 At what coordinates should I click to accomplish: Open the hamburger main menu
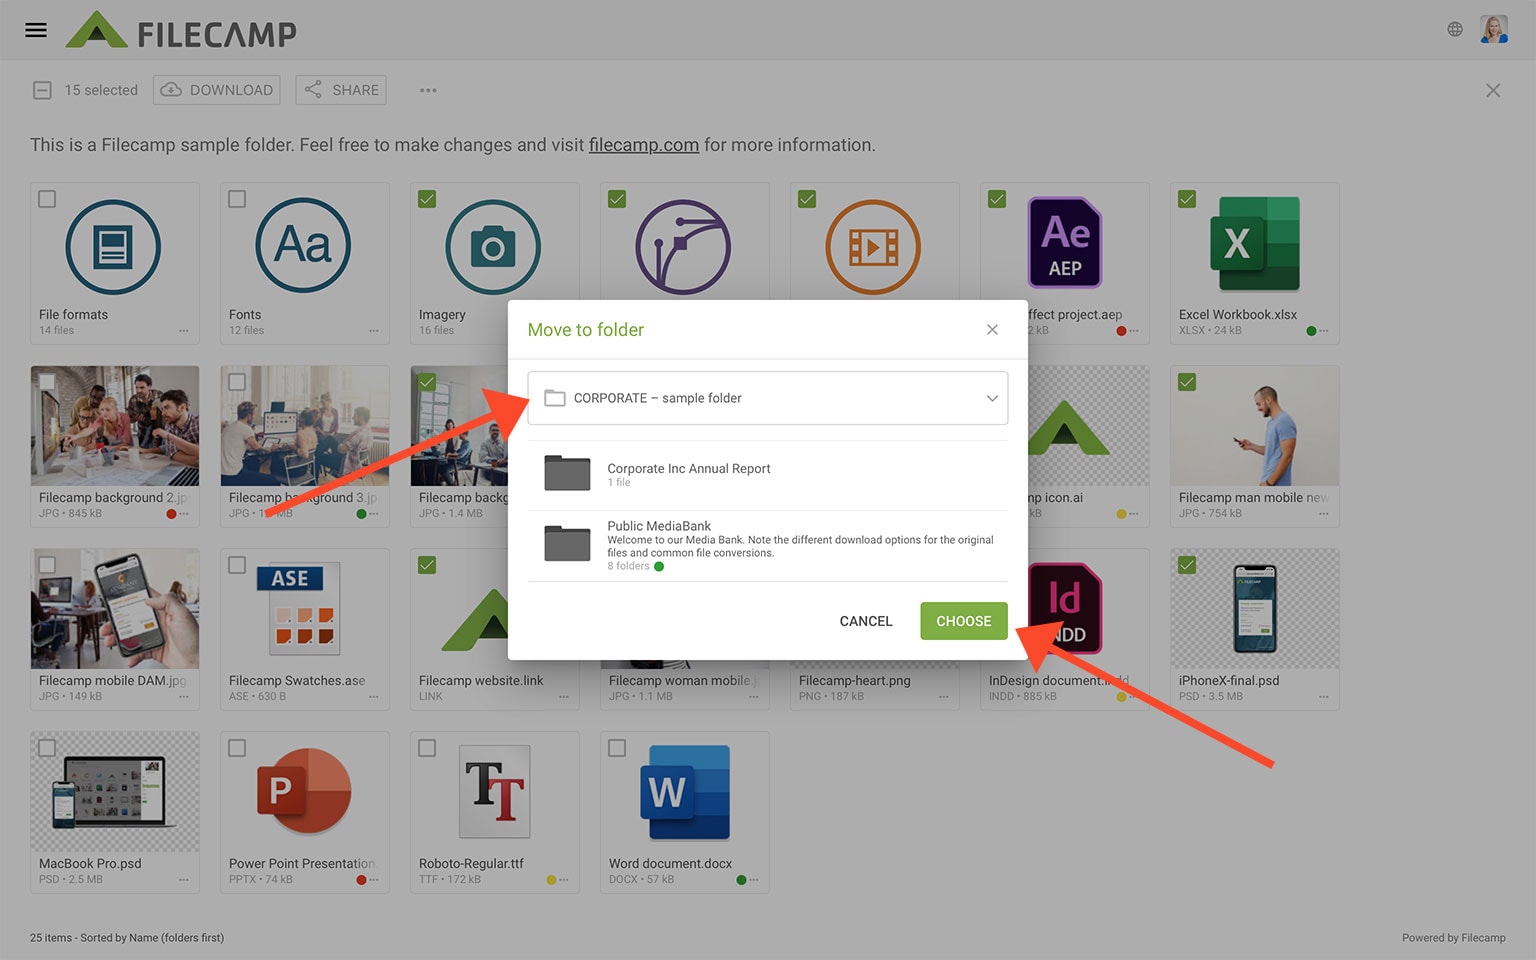(x=36, y=30)
